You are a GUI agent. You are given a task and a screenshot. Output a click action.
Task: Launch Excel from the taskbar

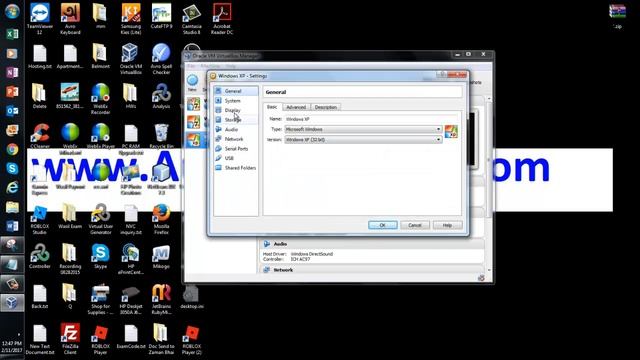(x=12, y=34)
